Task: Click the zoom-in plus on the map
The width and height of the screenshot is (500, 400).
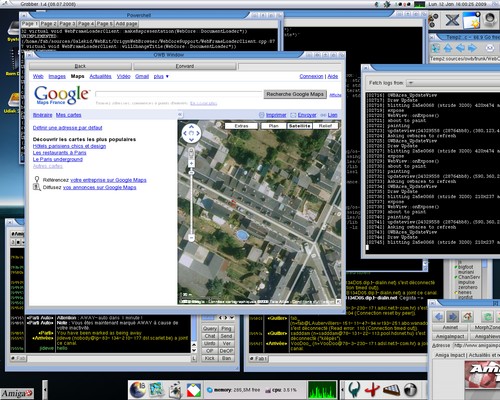Action: point(191,163)
